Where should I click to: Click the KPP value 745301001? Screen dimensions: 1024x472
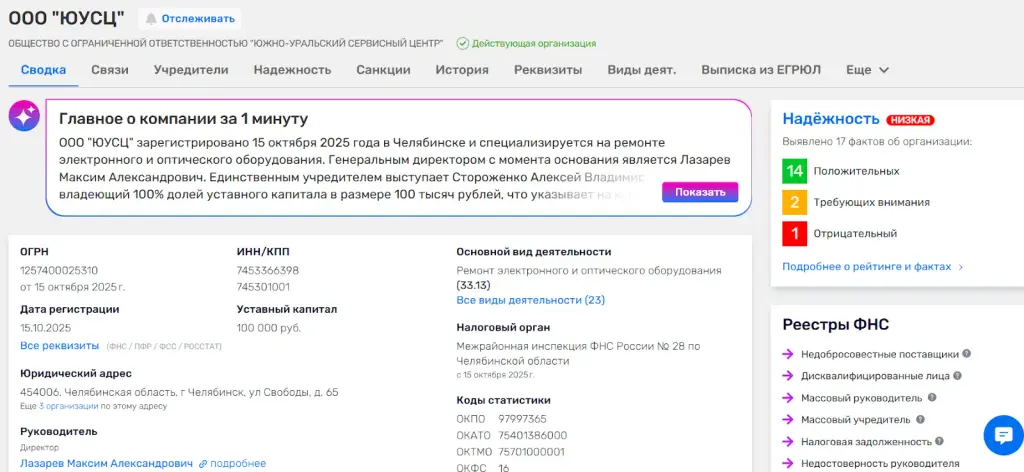pos(263,287)
